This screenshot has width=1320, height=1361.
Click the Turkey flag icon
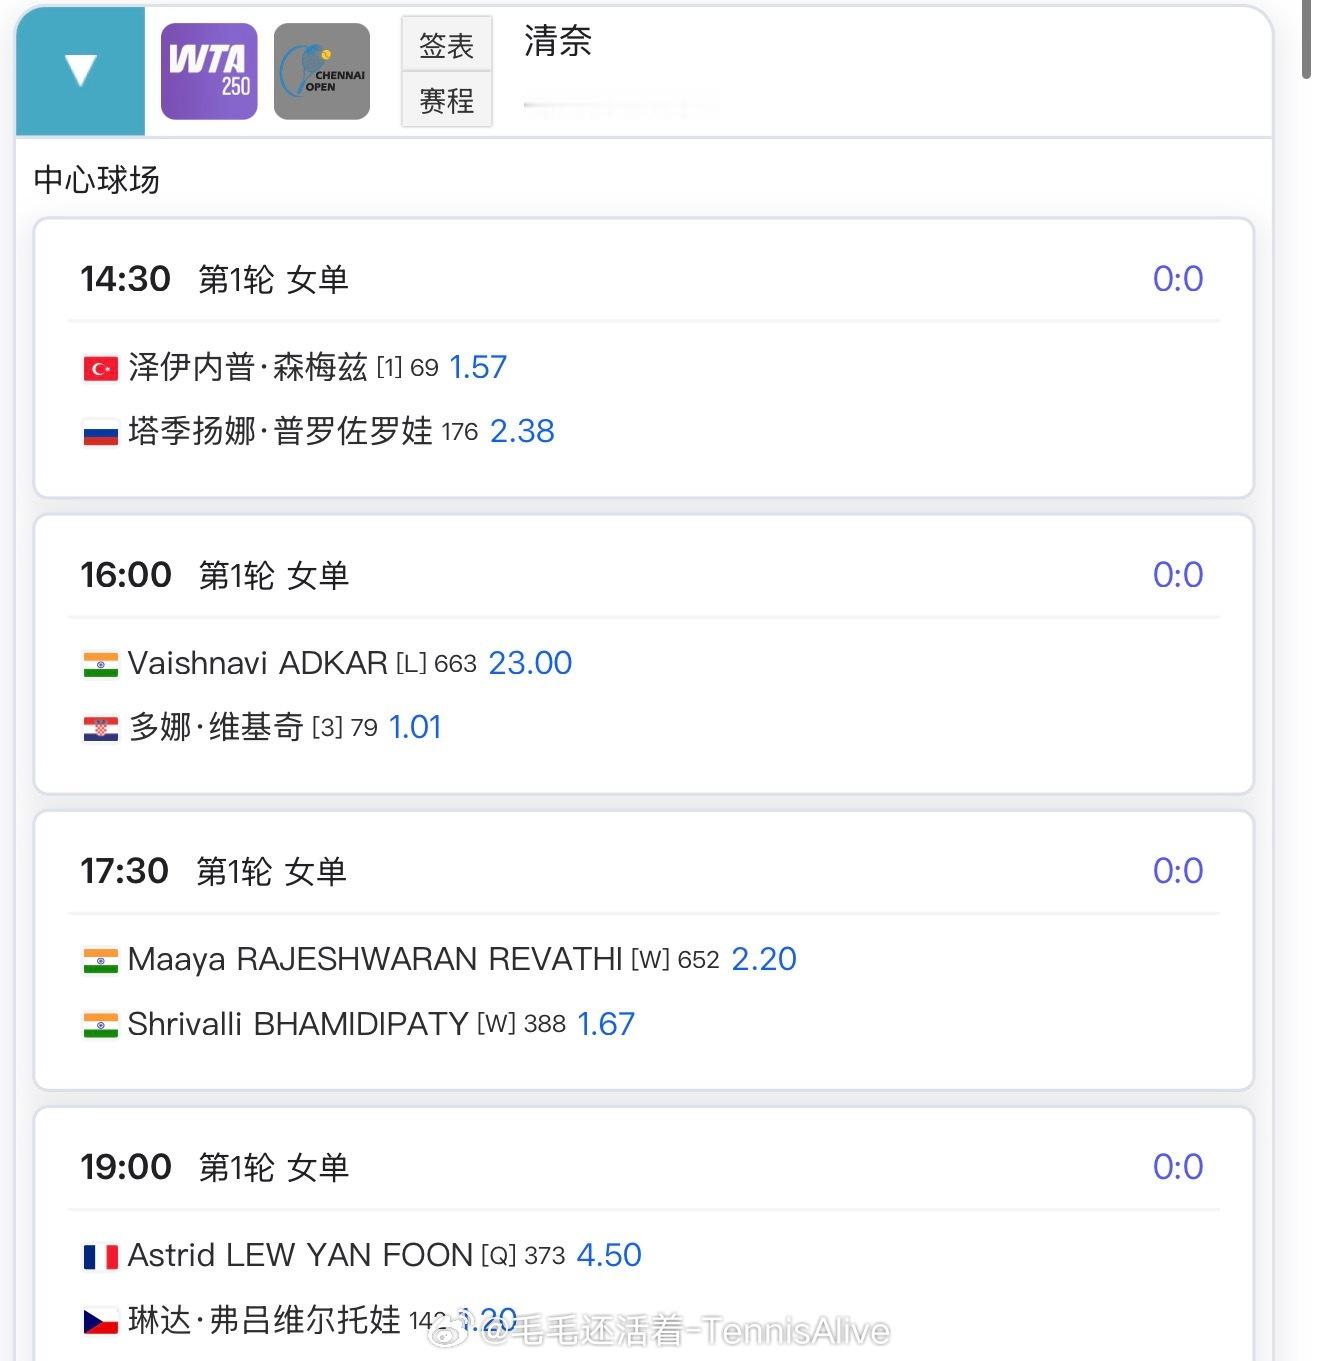tap(100, 369)
